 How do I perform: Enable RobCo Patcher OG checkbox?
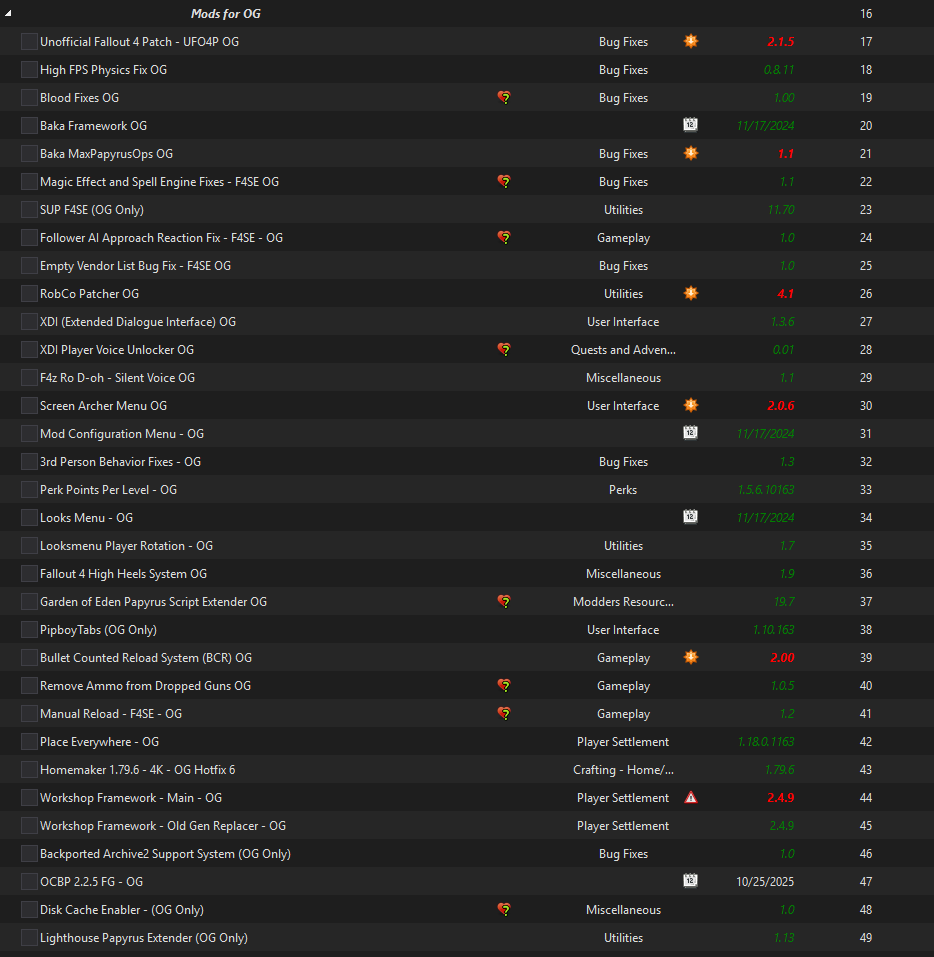pyautogui.click(x=29, y=294)
